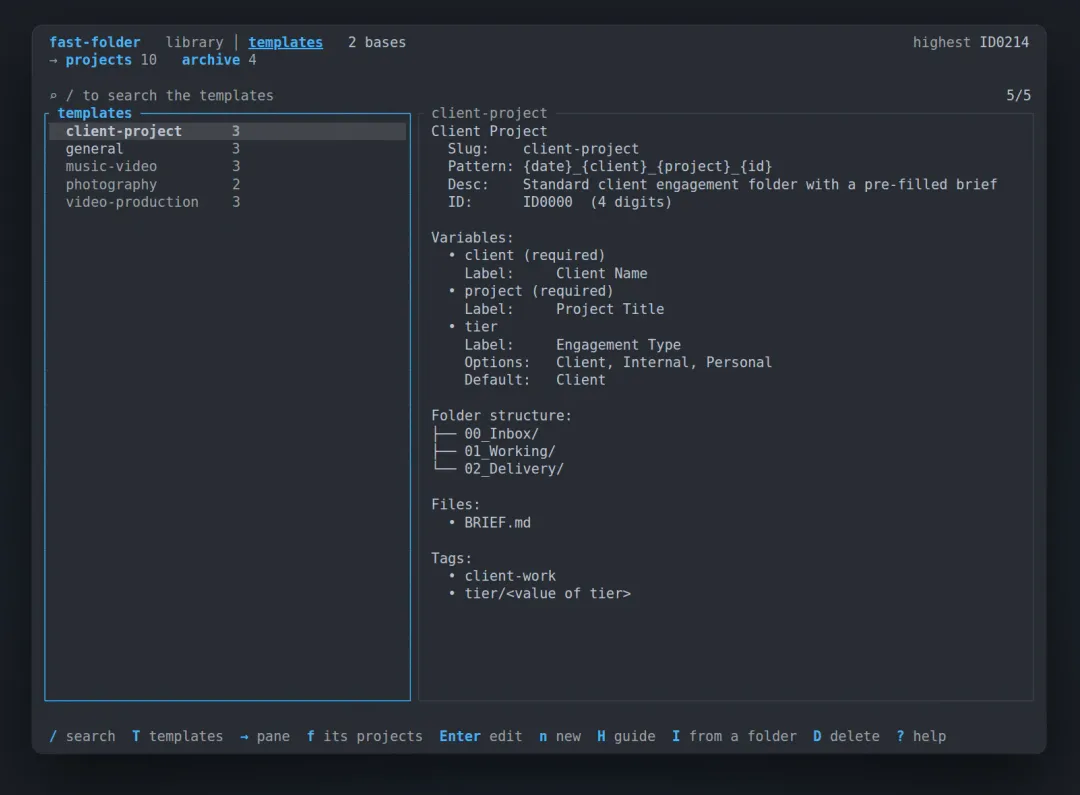Click the Default value 'Client'

click(x=581, y=380)
